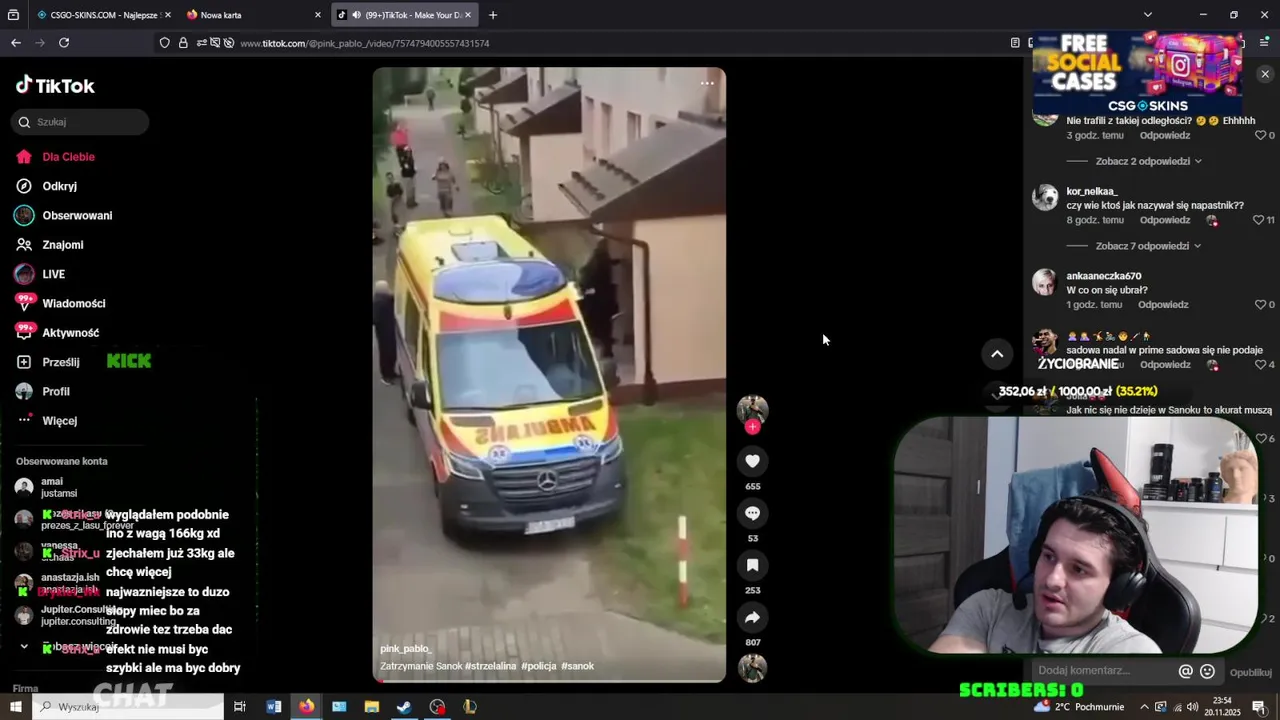
Task: Click the #sanok hashtag
Action: 578,666
